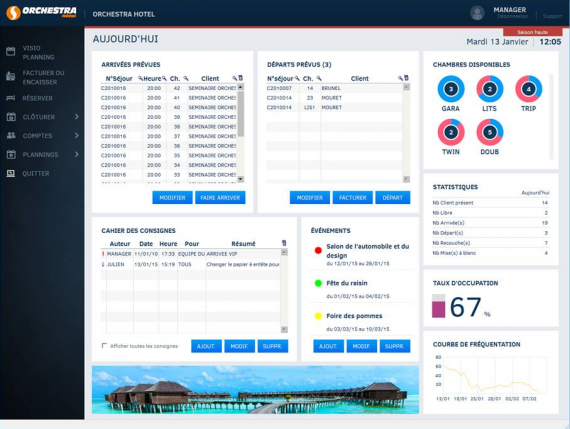
Task: Expand the Plannings submenu chevron
Action: pyautogui.click(x=76, y=155)
